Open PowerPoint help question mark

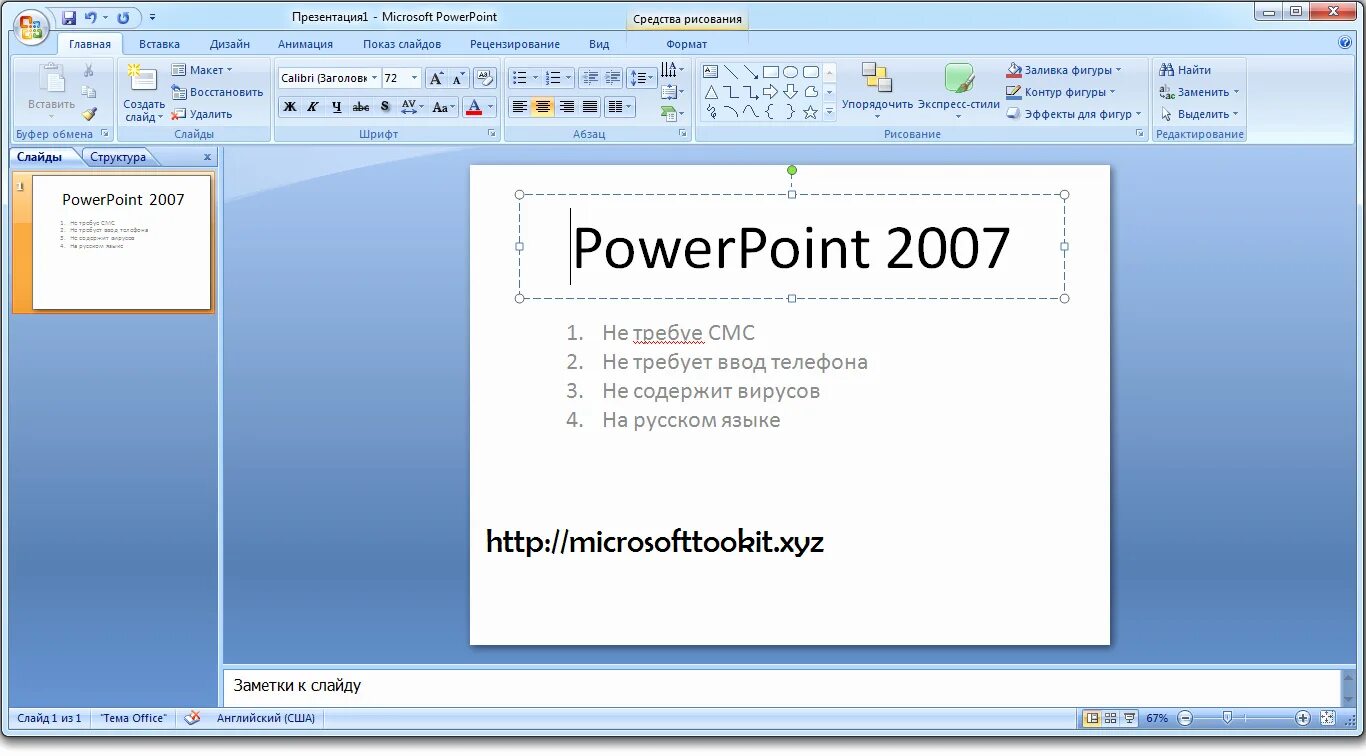1345,43
